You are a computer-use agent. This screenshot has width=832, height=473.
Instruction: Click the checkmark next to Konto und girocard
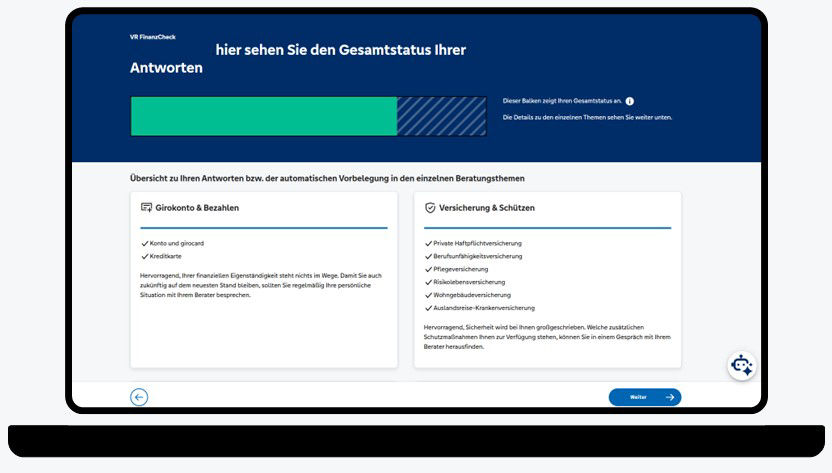point(144,244)
